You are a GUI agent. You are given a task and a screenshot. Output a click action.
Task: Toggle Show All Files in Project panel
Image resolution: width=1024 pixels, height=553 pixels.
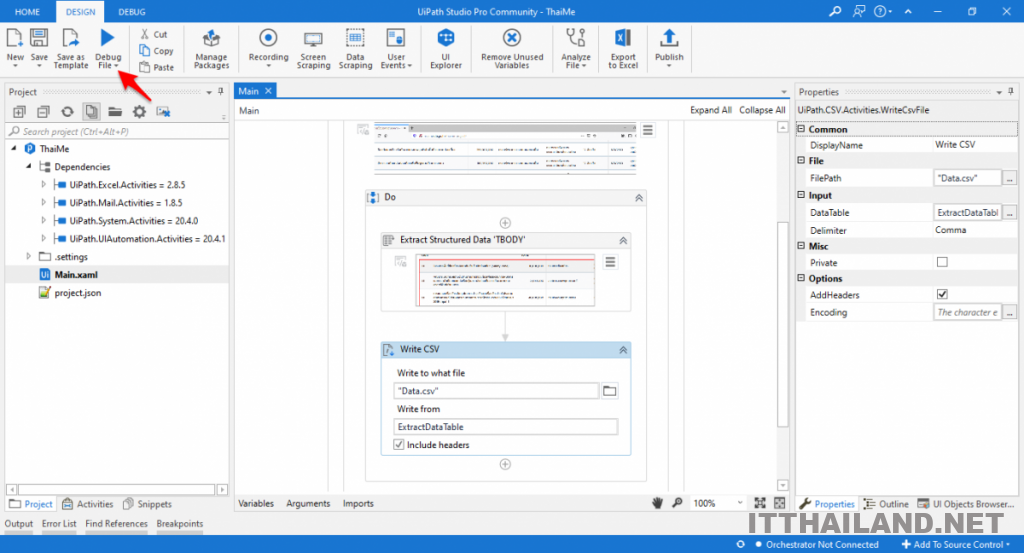91,112
